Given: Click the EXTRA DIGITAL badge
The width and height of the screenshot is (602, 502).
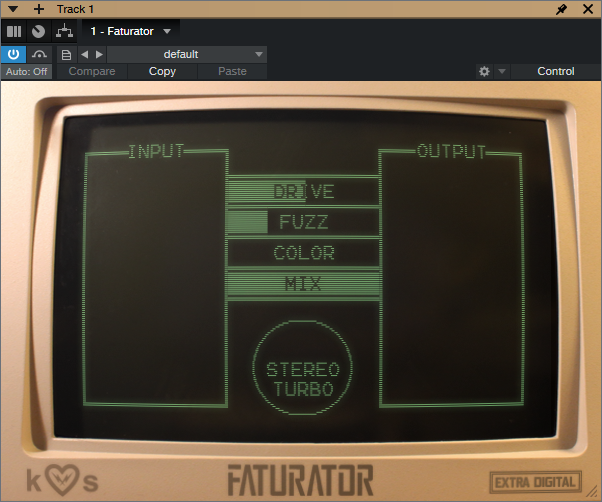Looking at the screenshot, I should click(x=535, y=482).
